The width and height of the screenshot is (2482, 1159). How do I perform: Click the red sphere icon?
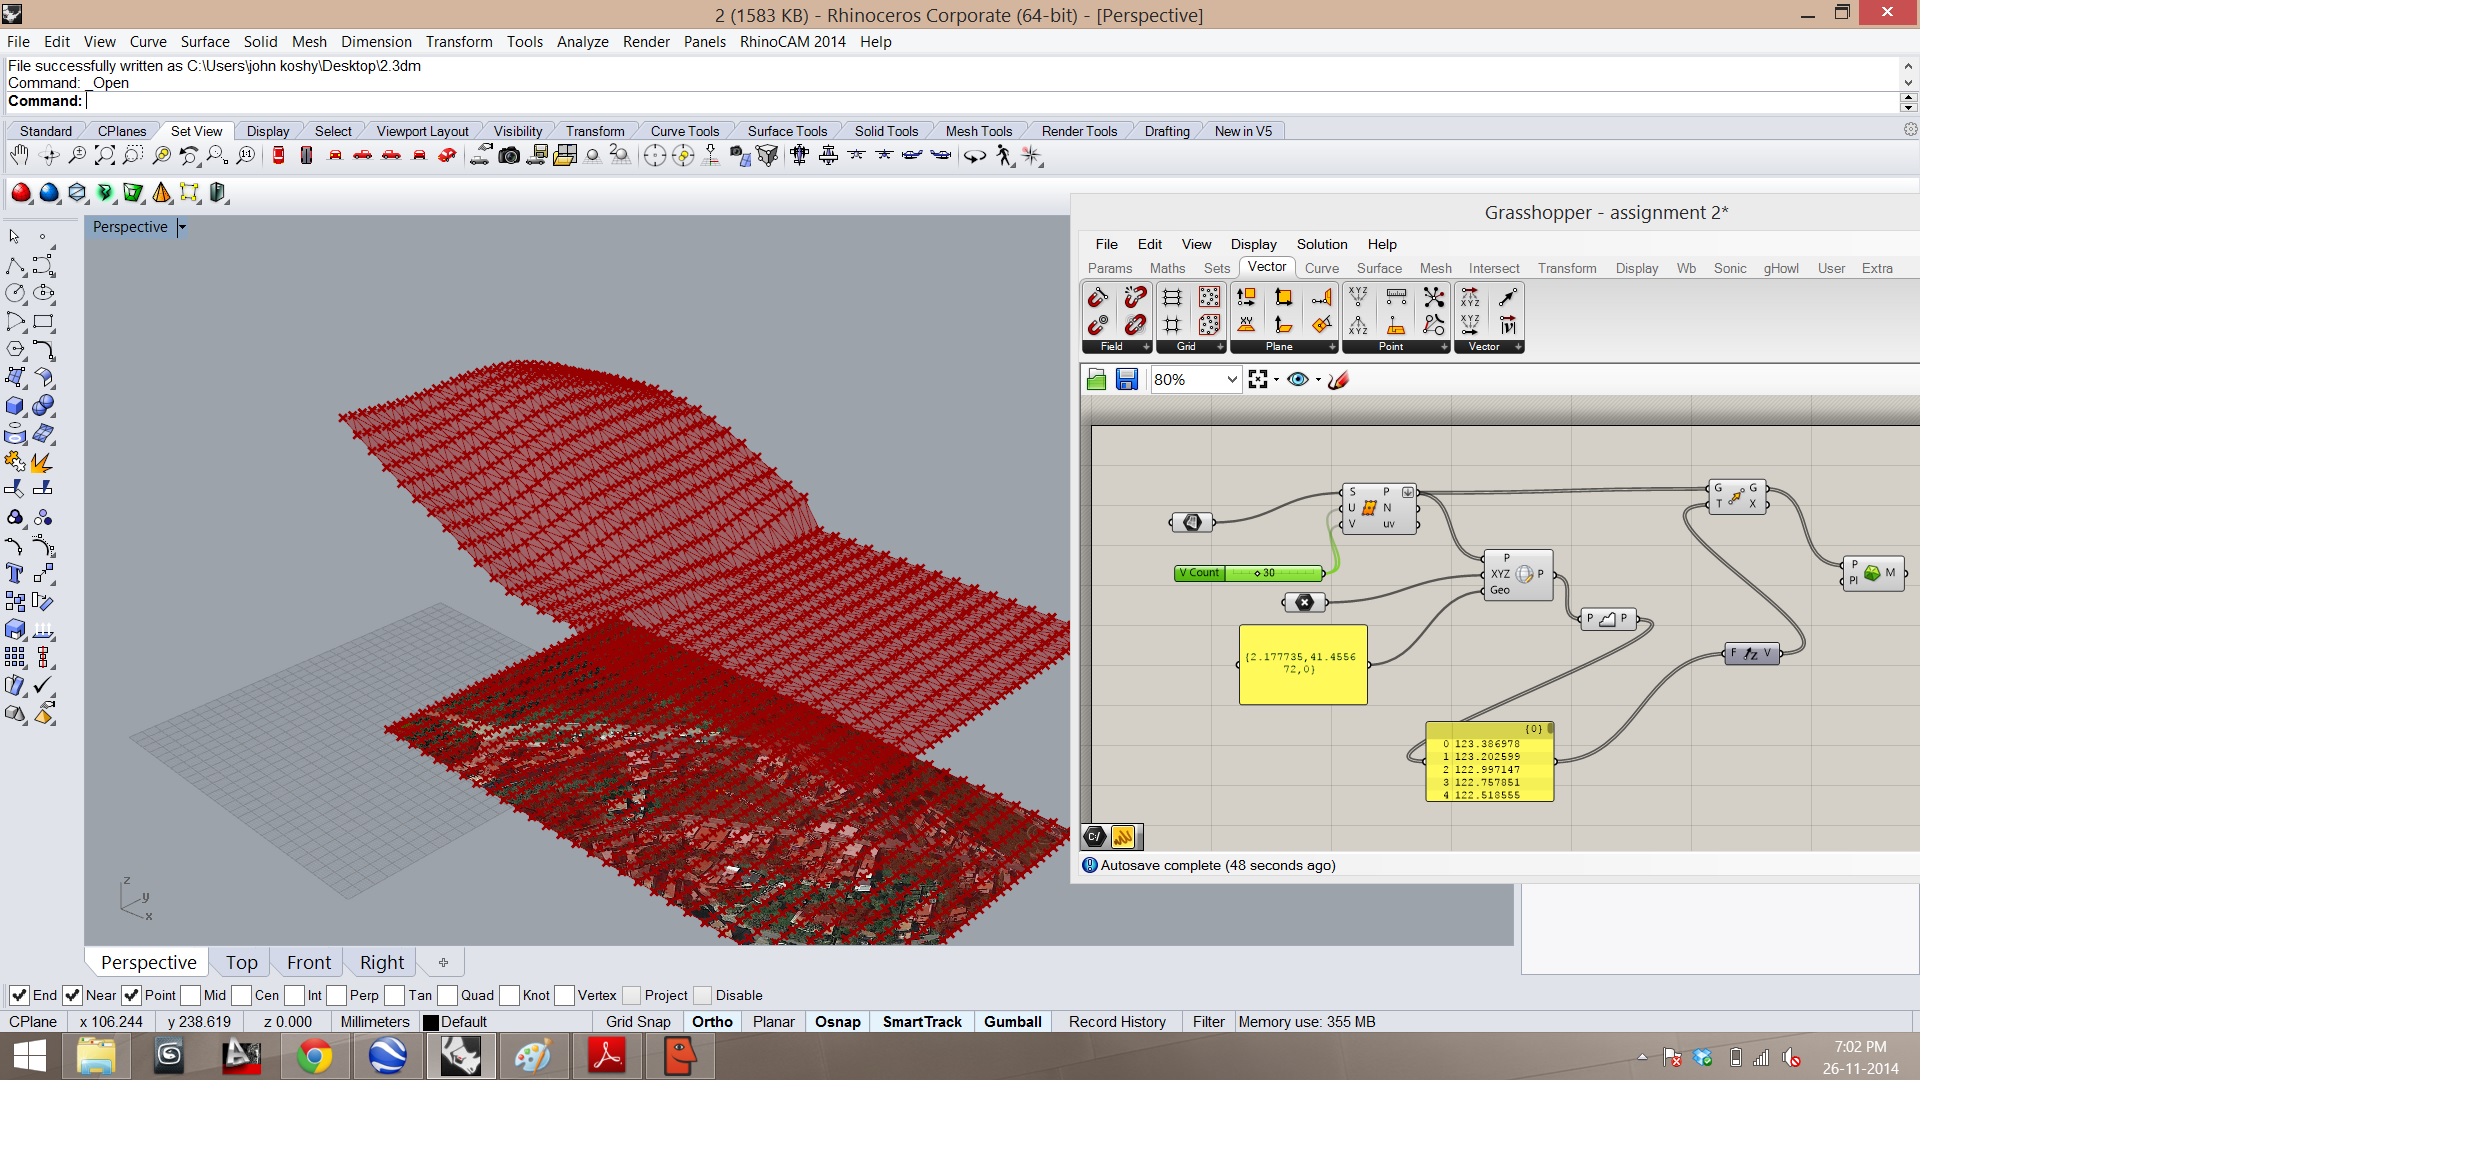pyautogui.click(x=21, y=193)
